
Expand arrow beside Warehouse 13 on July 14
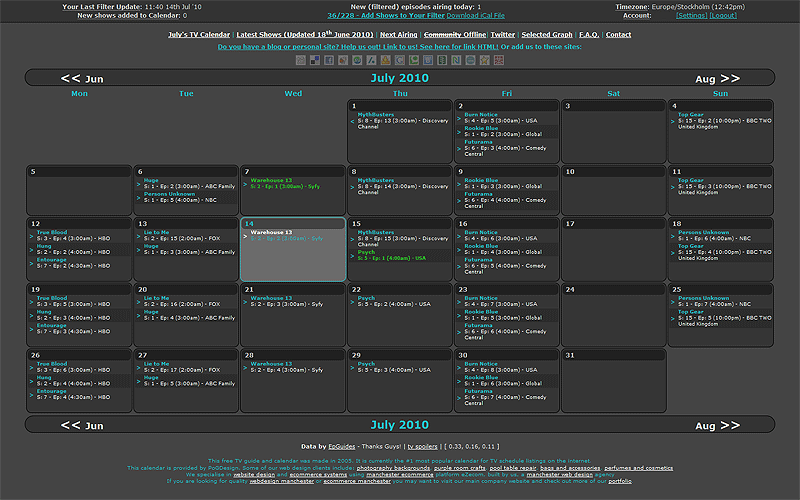click(245, 236)
